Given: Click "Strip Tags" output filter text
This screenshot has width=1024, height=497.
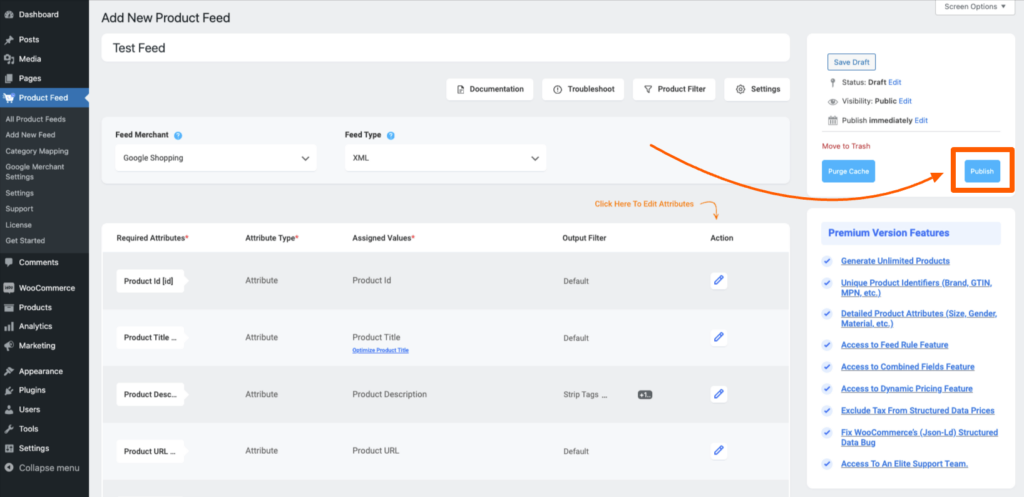Looking at the screenshot, I should coord(585,395).
